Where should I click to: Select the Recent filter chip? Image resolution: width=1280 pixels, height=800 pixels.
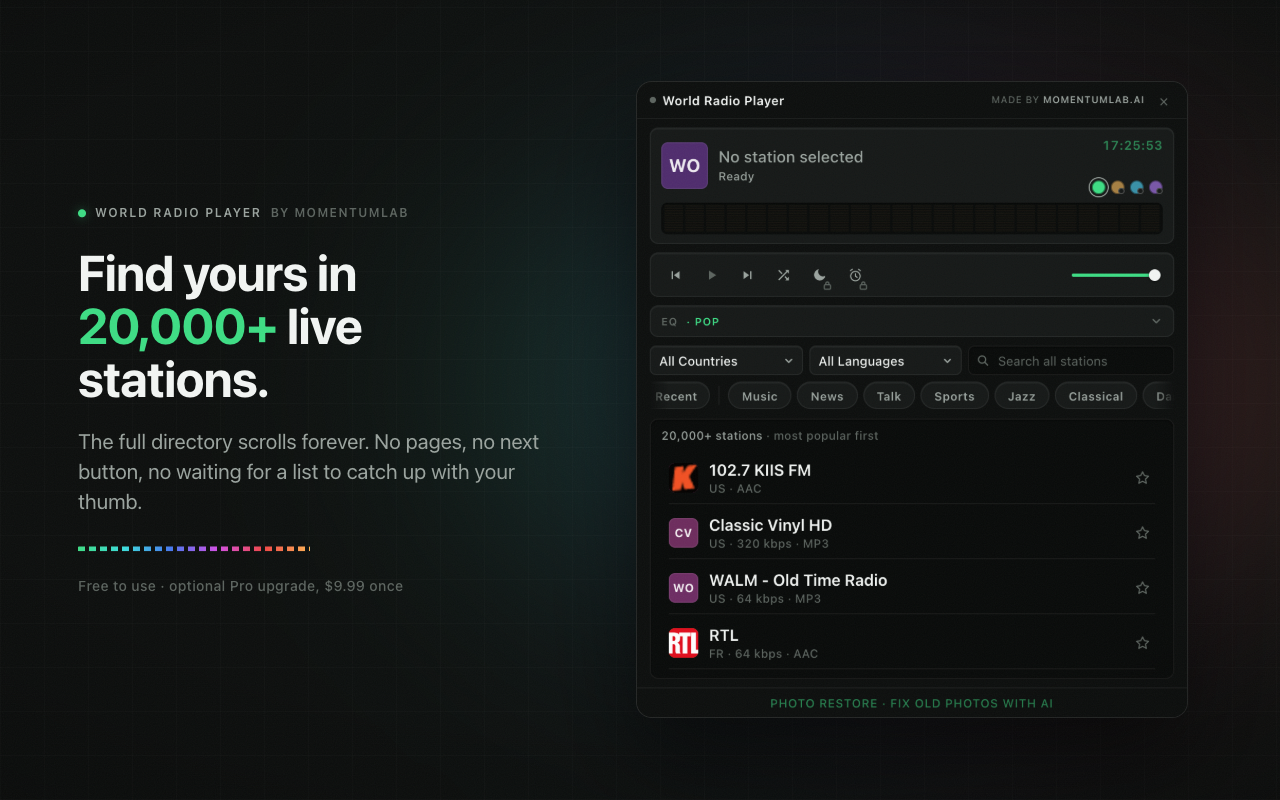680,396
